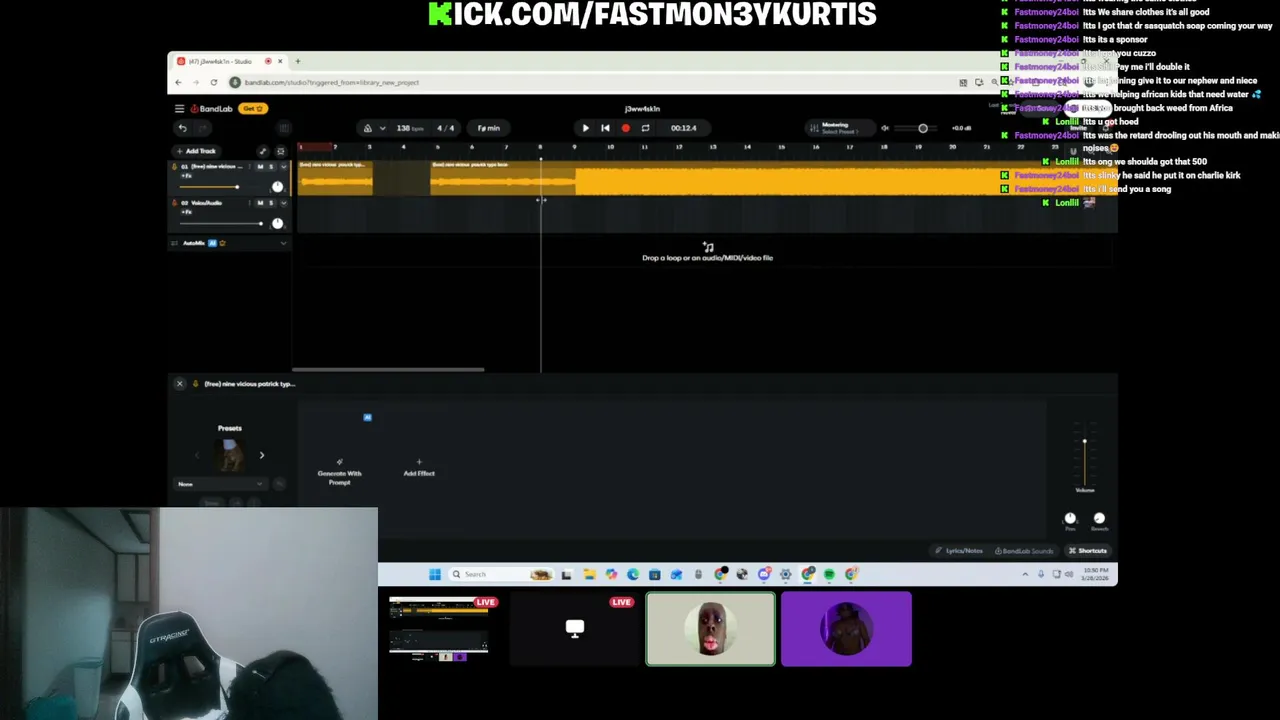Mute master output via speaker icon
Image resolution: width=1280 pixels, height=720 pixels.
(885, 128)
